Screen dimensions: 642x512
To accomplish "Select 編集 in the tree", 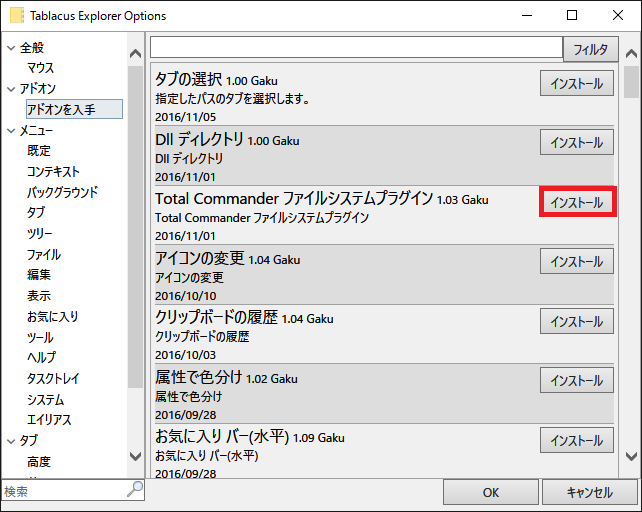I will (39, 275).
